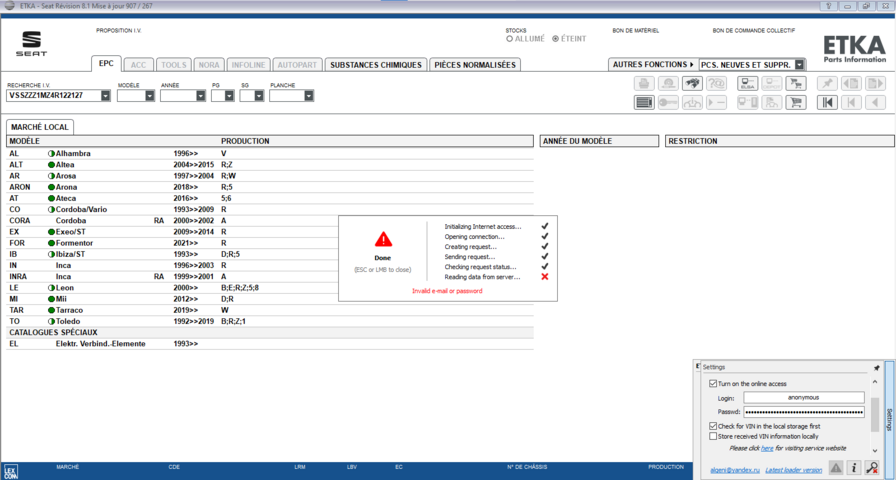Click the dark jump-to-first icon
This screenshot has height=480, width=896.
point(827,102)
